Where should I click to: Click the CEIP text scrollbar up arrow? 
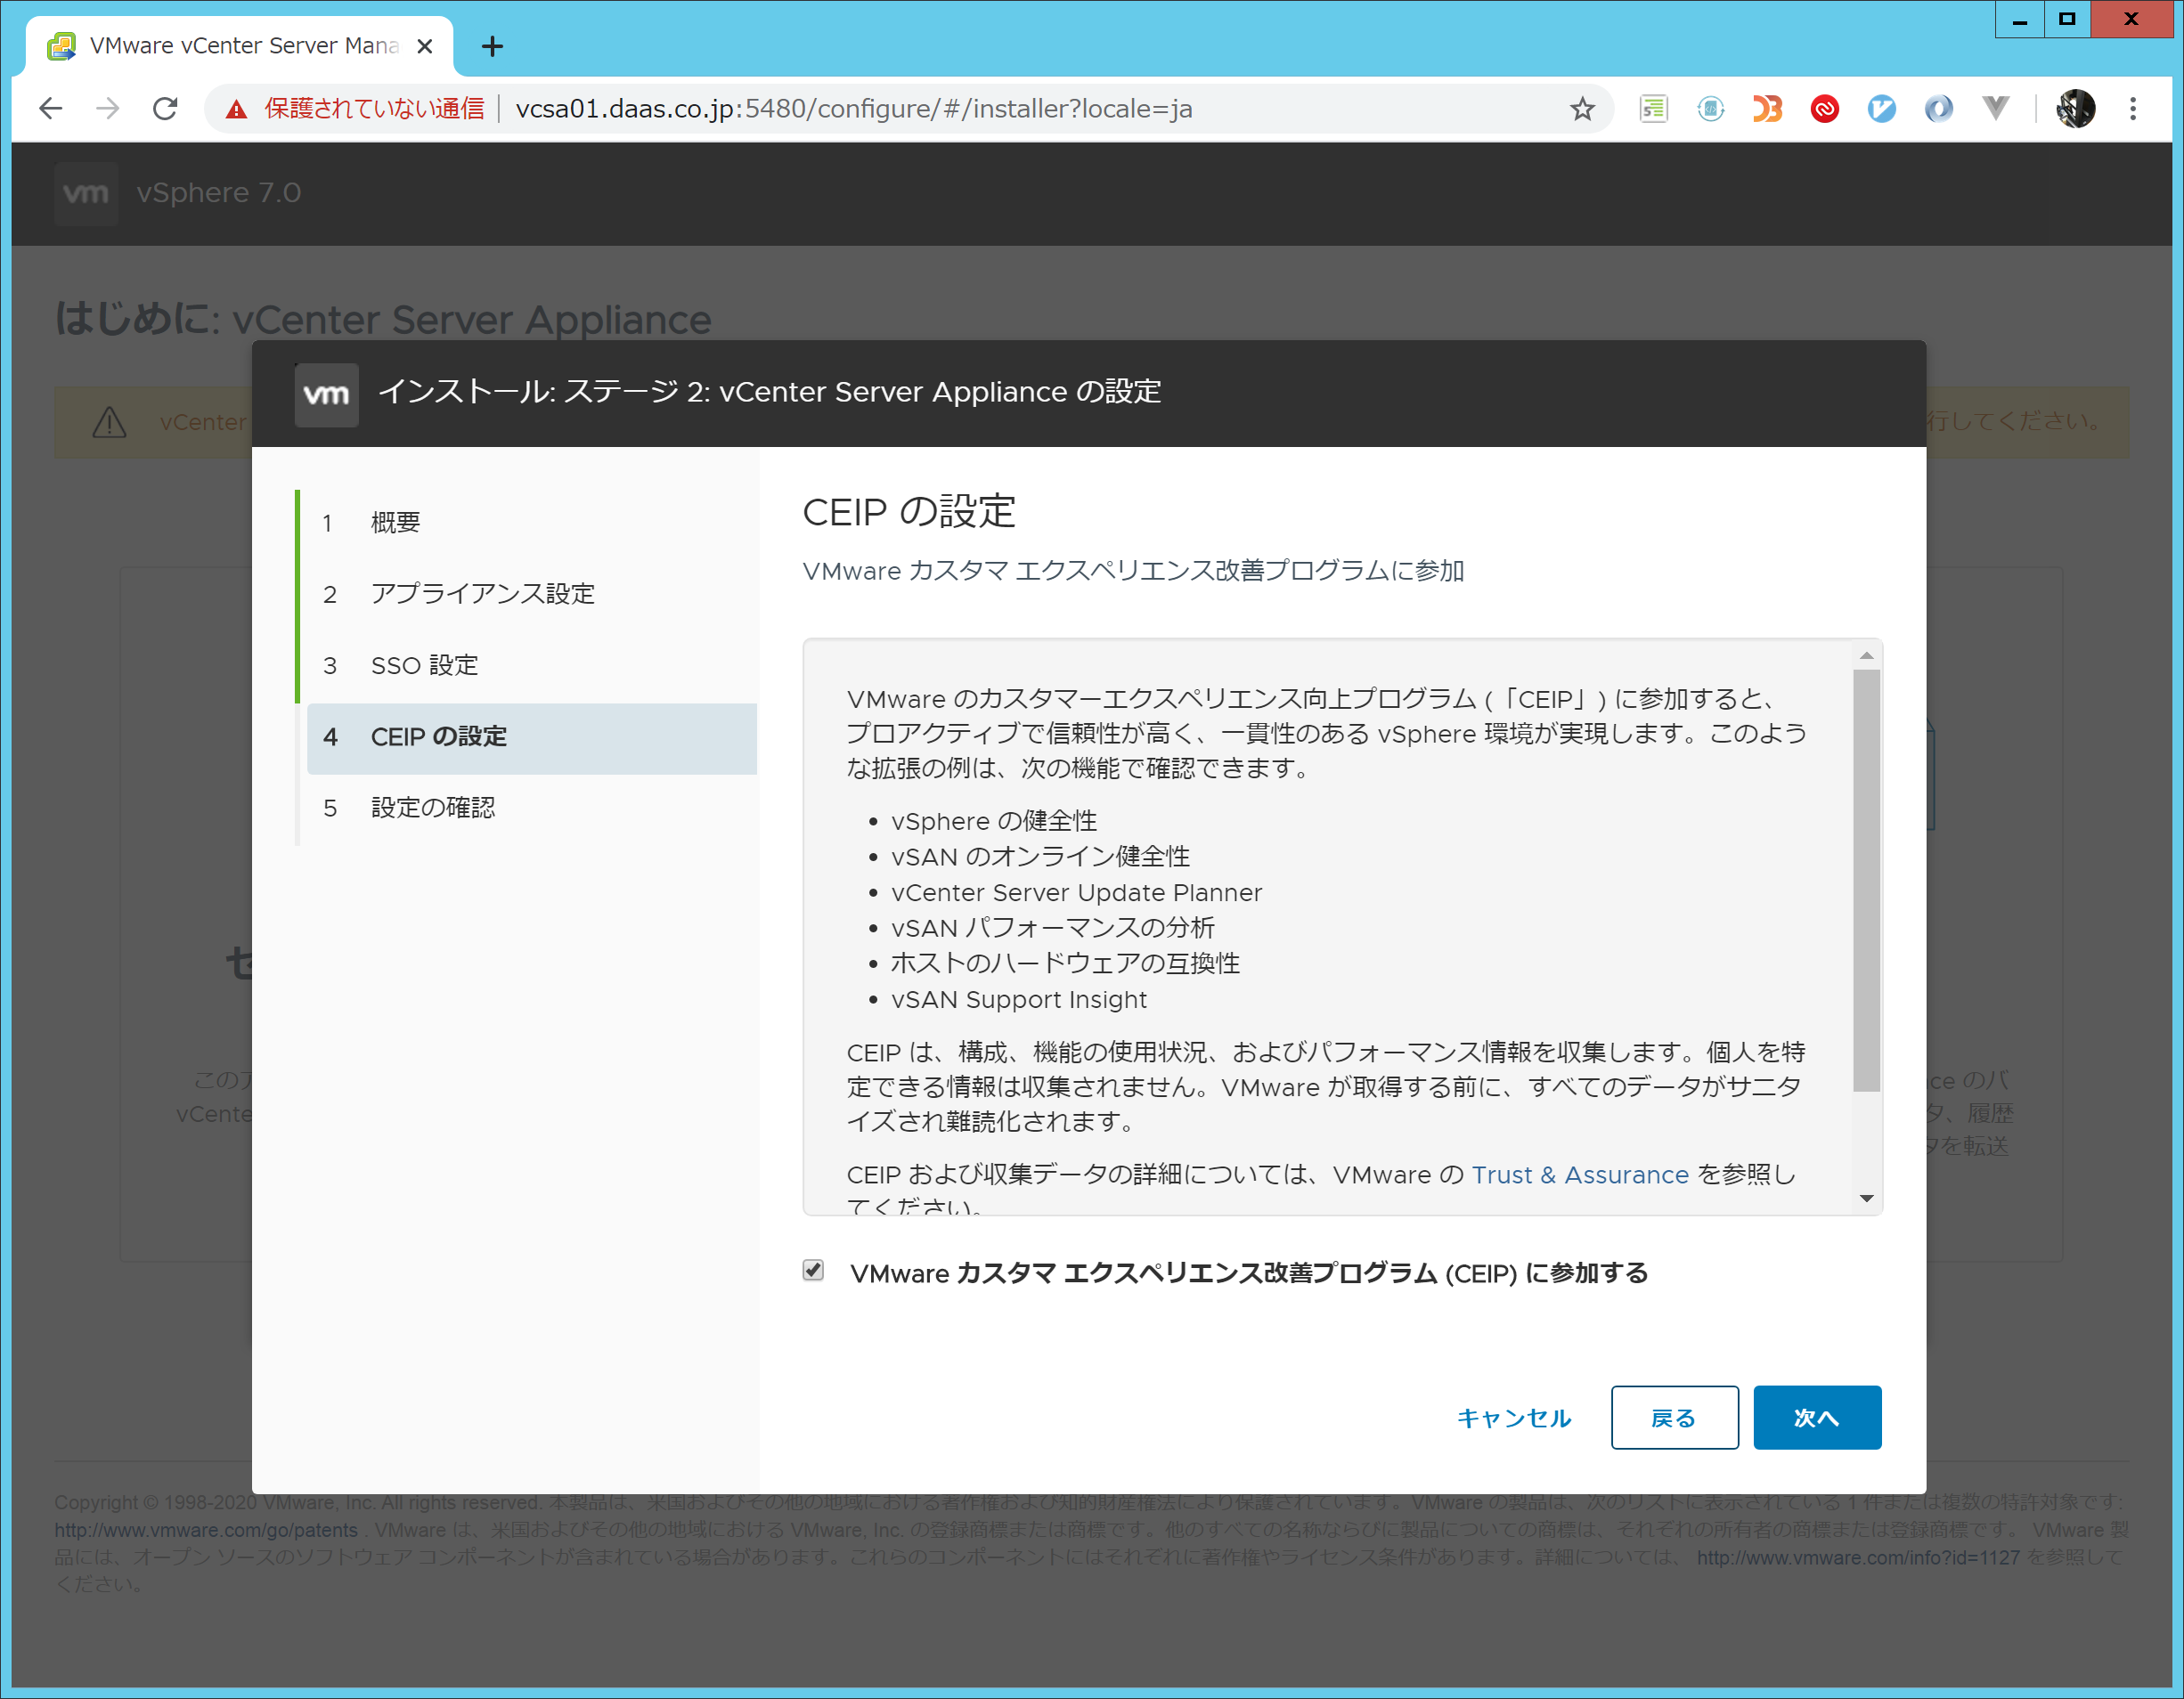[1866, 656]
